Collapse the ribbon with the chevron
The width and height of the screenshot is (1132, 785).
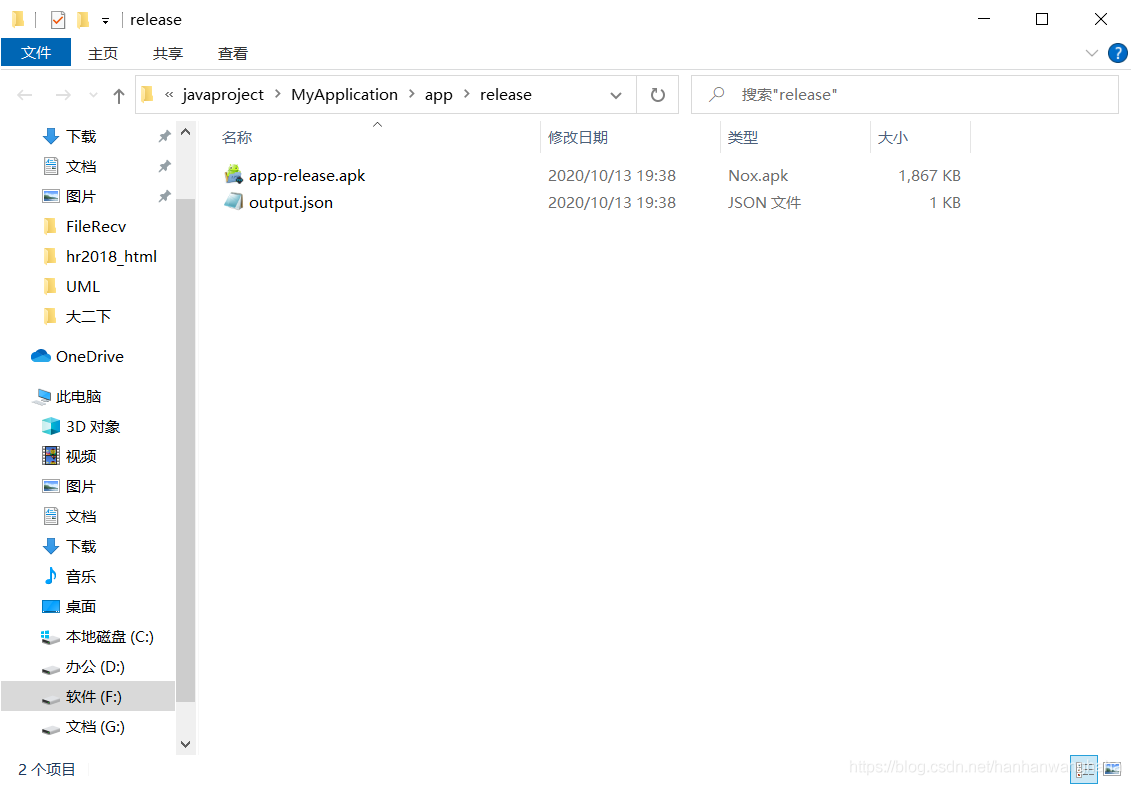click(x=1092, y=53)
